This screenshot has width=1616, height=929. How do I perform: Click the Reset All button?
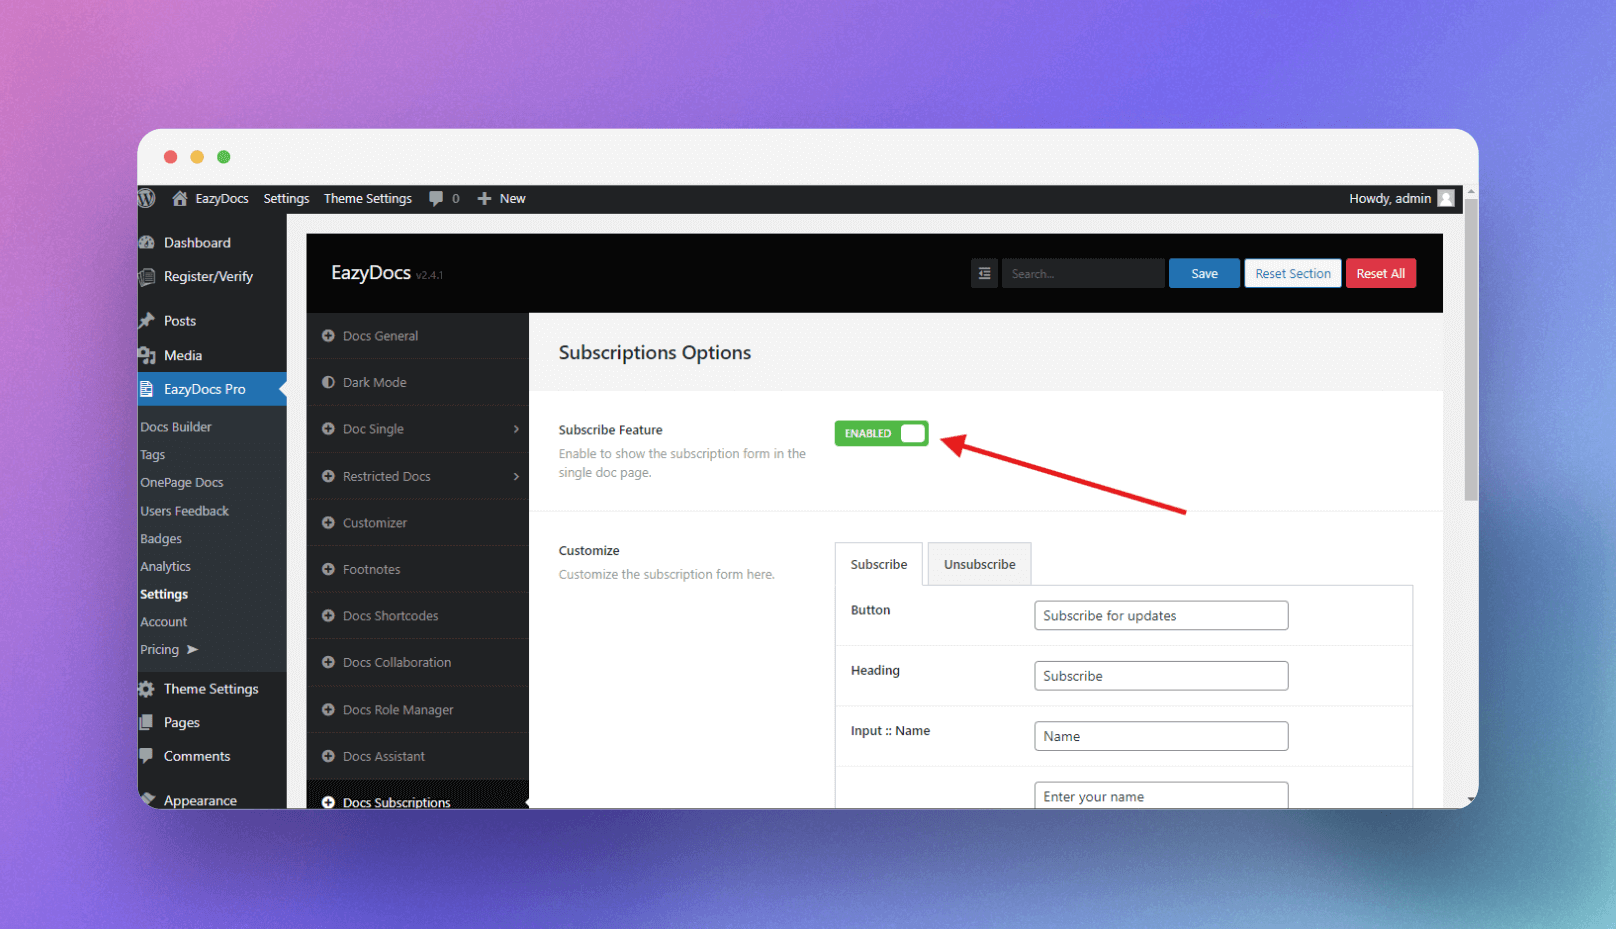tap(1380, 273)
